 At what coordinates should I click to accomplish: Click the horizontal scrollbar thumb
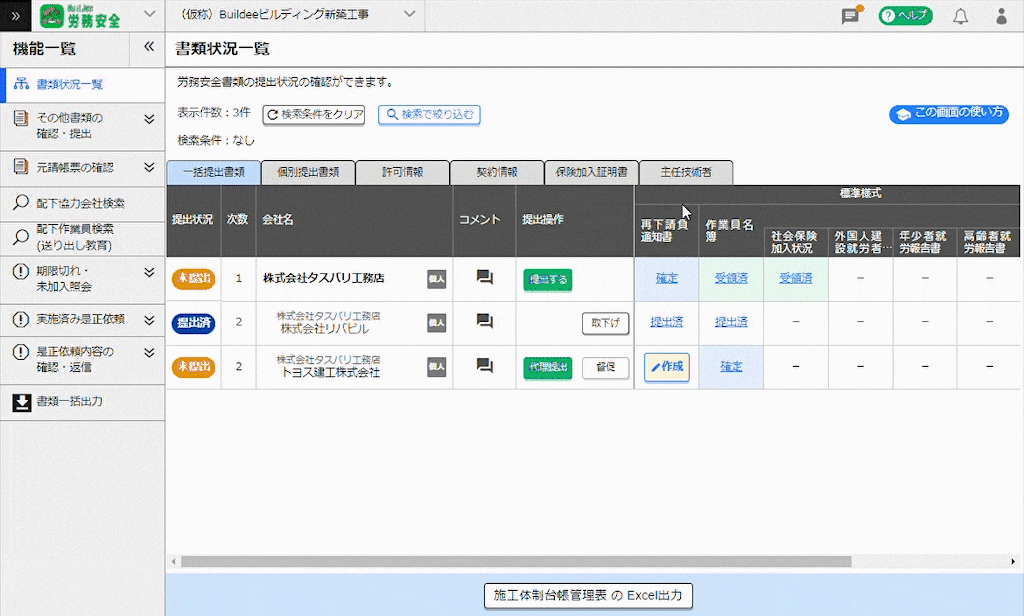click(516, 562)
